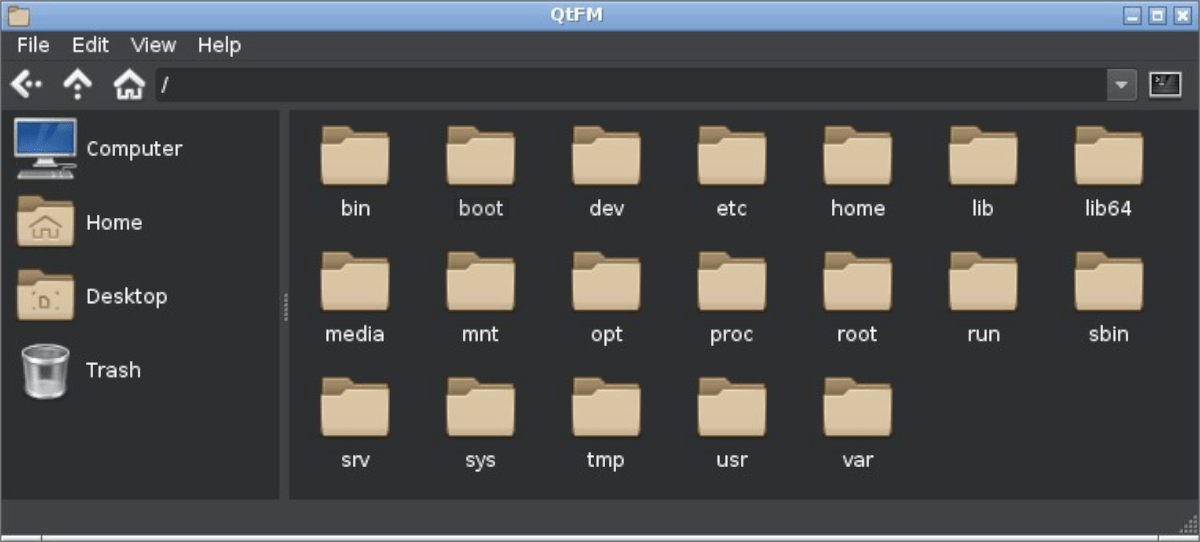Screen dimensions: 1200x542
Task: Open the Edit menu
Action: tap(90, 45)
